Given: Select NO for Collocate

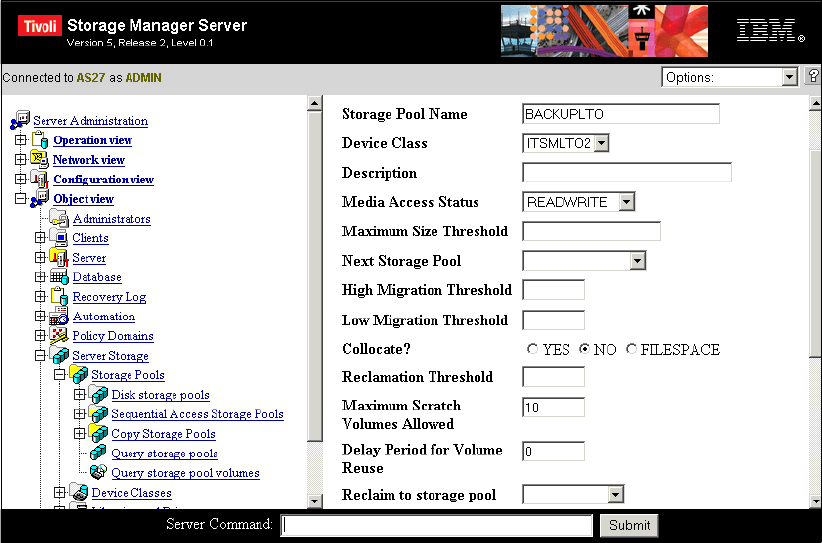Looking at the screenshot, I should pos(585,349).
